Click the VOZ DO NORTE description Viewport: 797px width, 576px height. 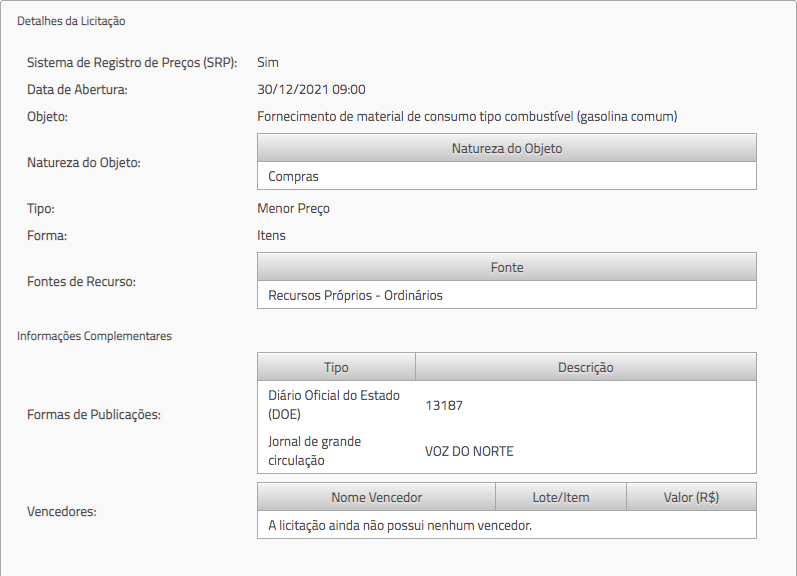coord(469,451)
